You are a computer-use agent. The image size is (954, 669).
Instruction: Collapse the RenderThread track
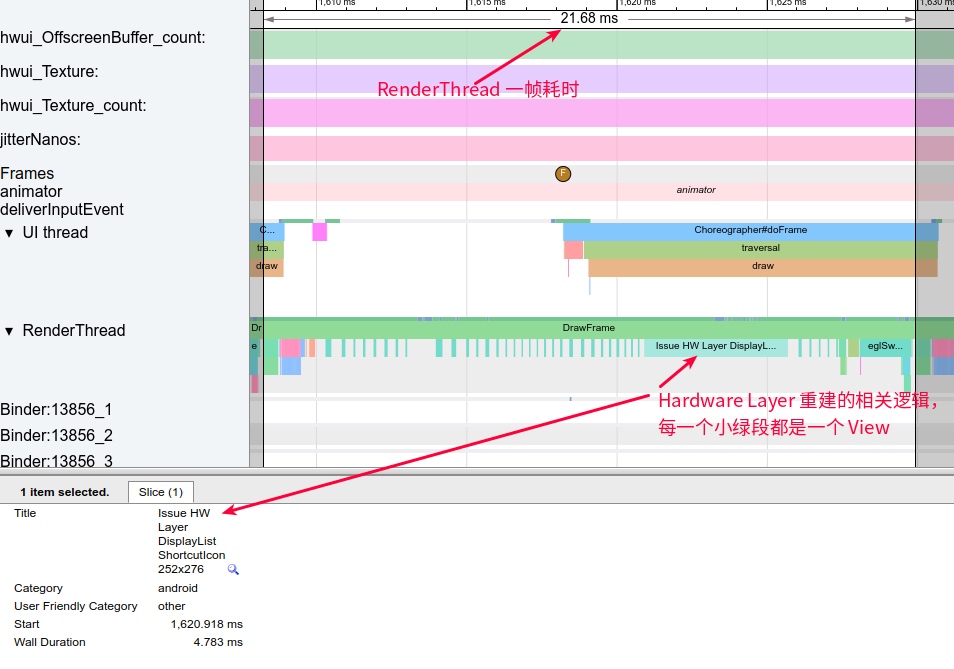click(10, 331)
